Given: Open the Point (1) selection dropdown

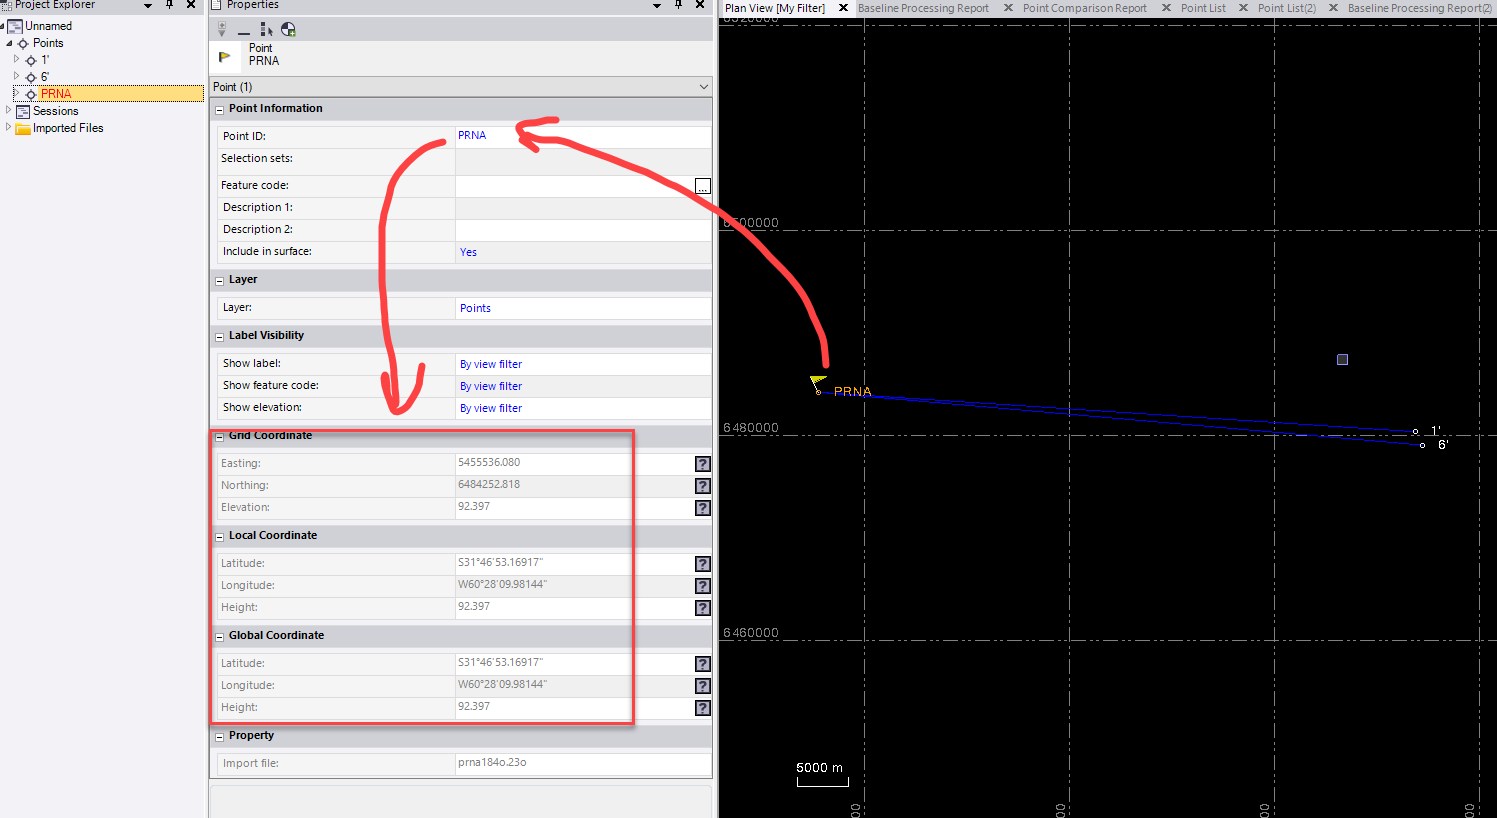Looking at the screenshot, I should [704, 87].
